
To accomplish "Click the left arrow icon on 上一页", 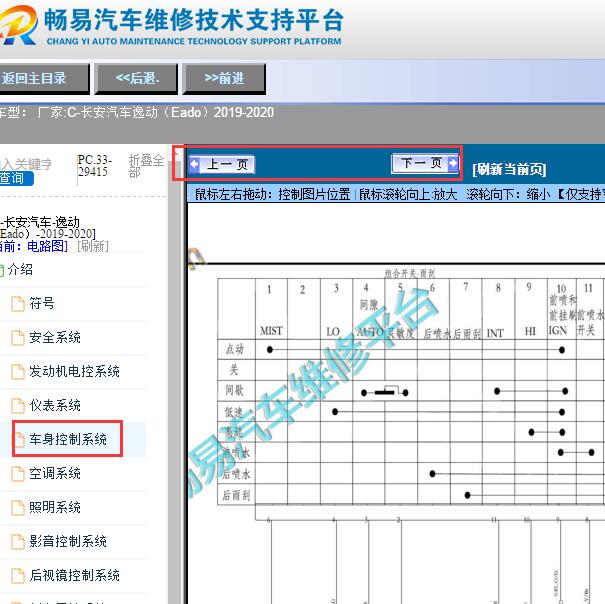I will 194,164.
